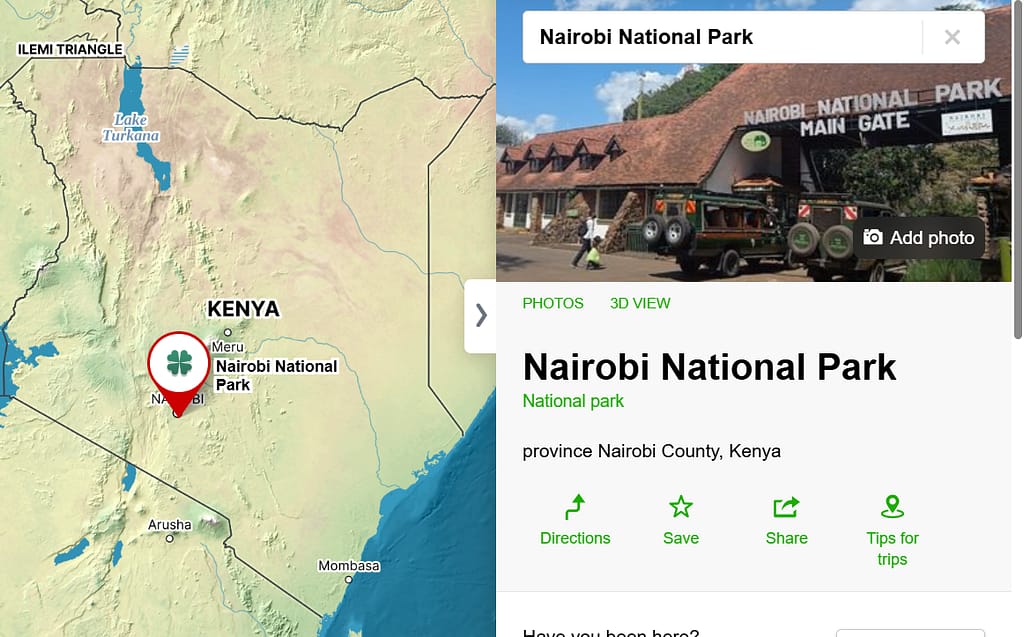Image resolution: width=1024 pixels, height=637 pixels.
Task: Open the National park category link
Action: [x=573, y=400]
